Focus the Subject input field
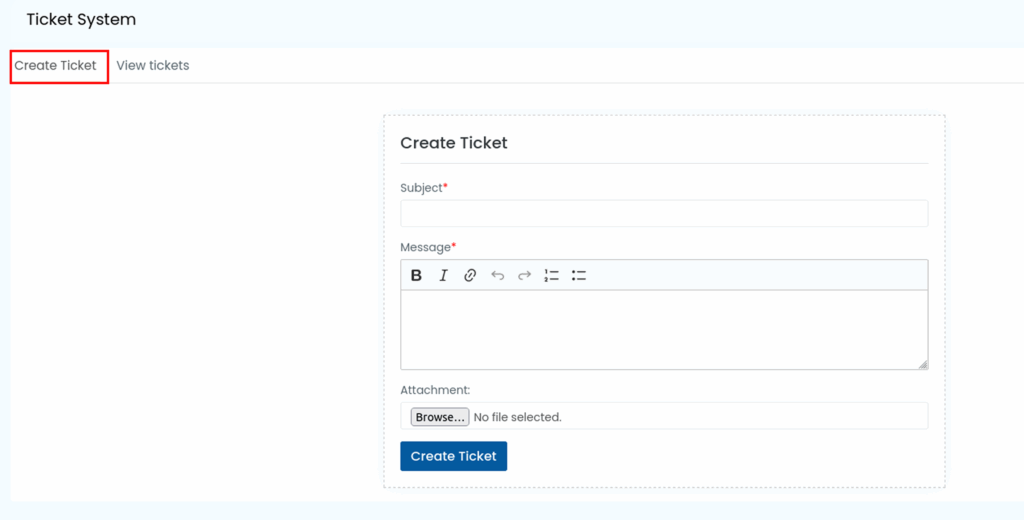Image resolution: width=1024 pixels, height=520 pixels. click(x=663, y=214)
